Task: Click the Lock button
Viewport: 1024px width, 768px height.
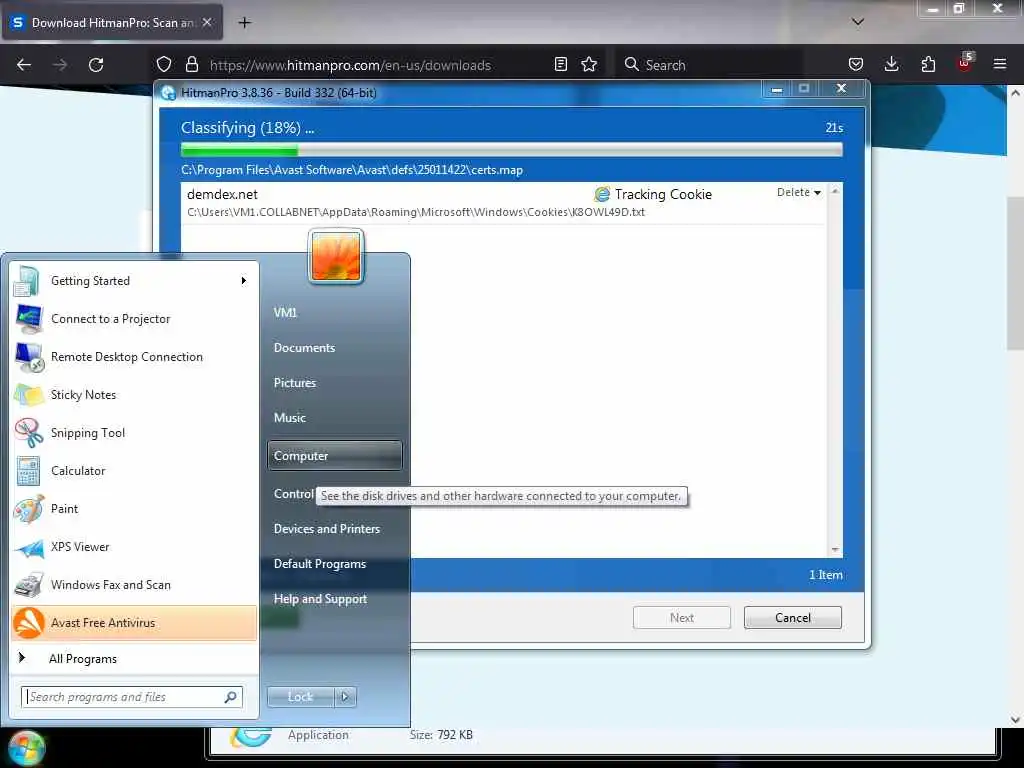Action: click(x=301, y=697)
